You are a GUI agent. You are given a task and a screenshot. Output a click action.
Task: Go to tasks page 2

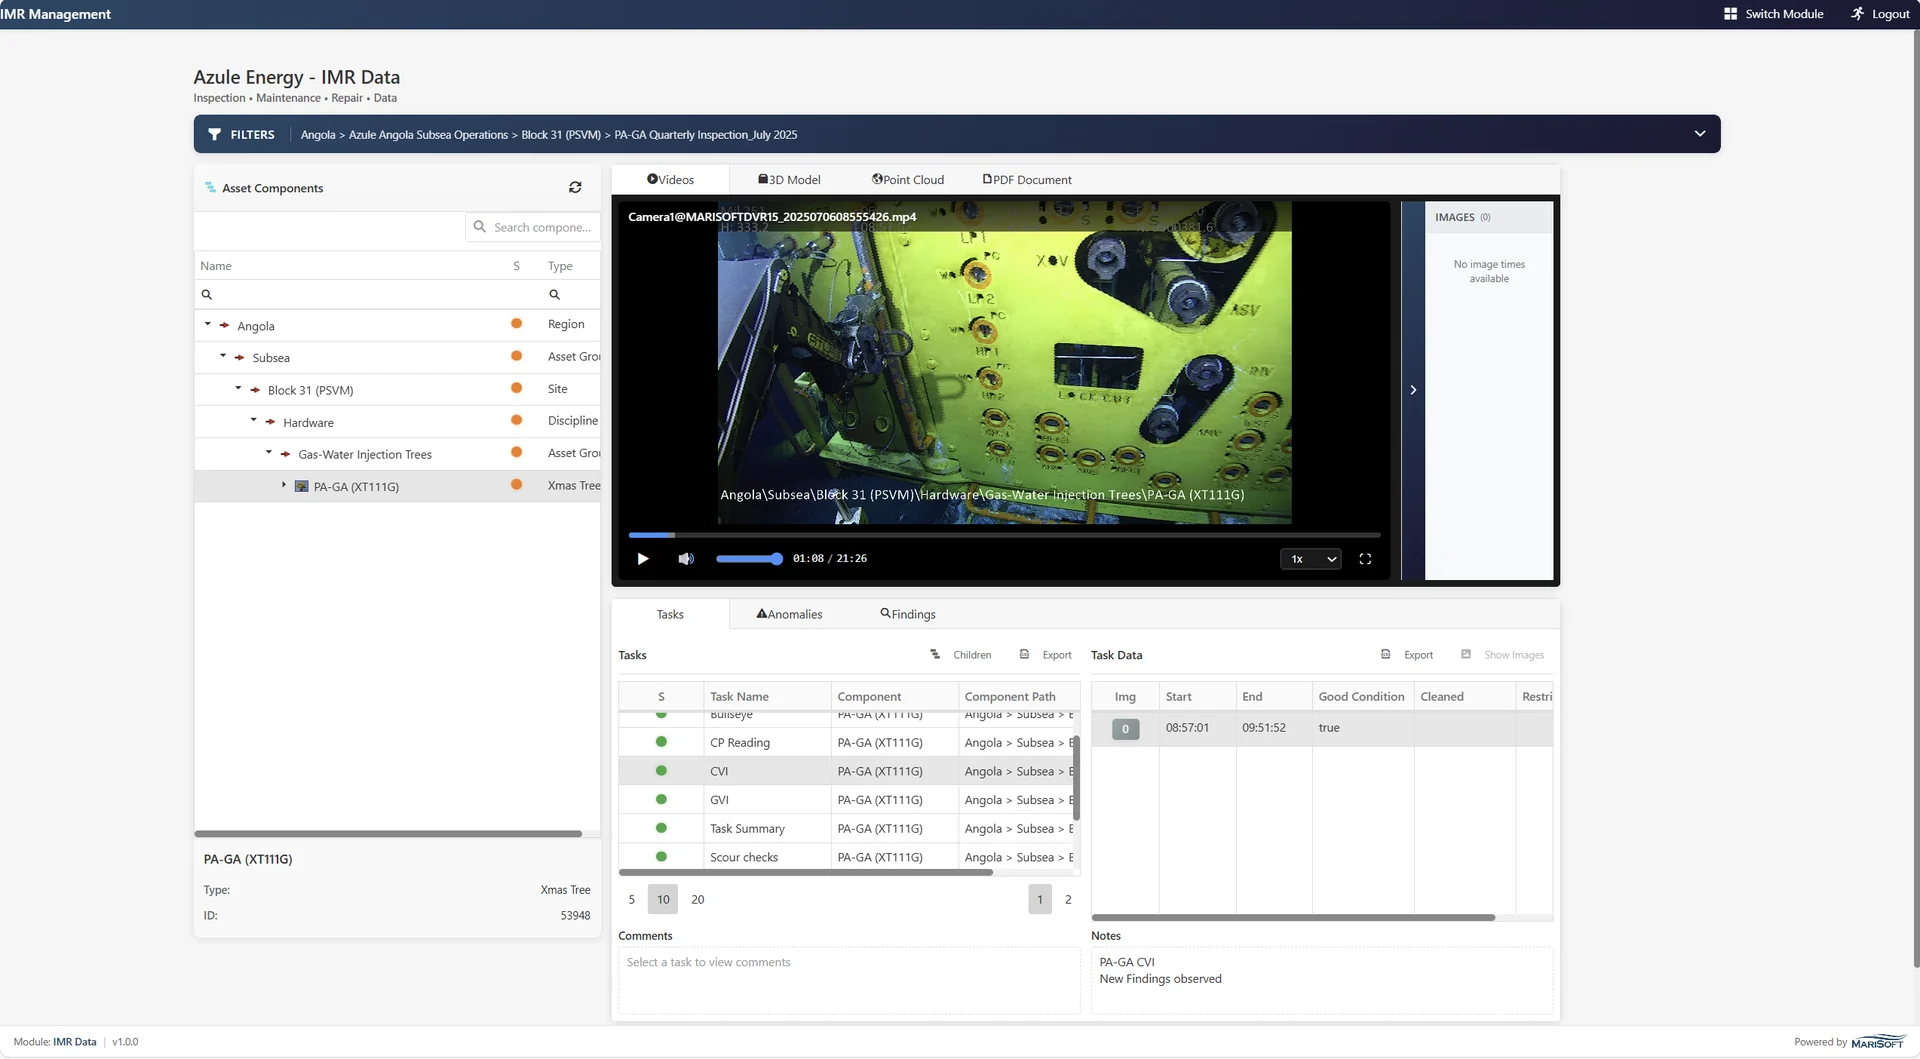pyautogui.click(x=1068, y=899)
